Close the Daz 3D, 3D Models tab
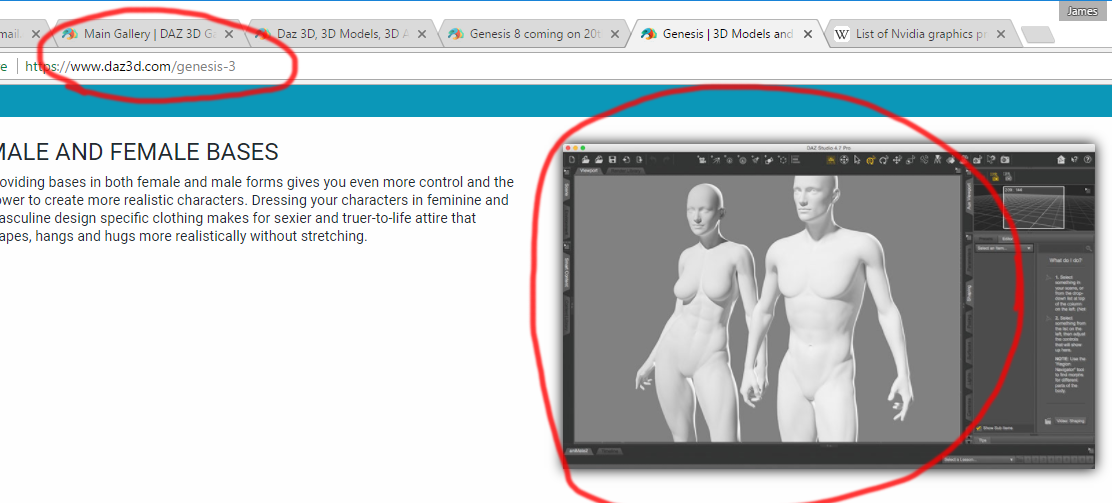Screen dimensions: 1112x503 point(422,33)
